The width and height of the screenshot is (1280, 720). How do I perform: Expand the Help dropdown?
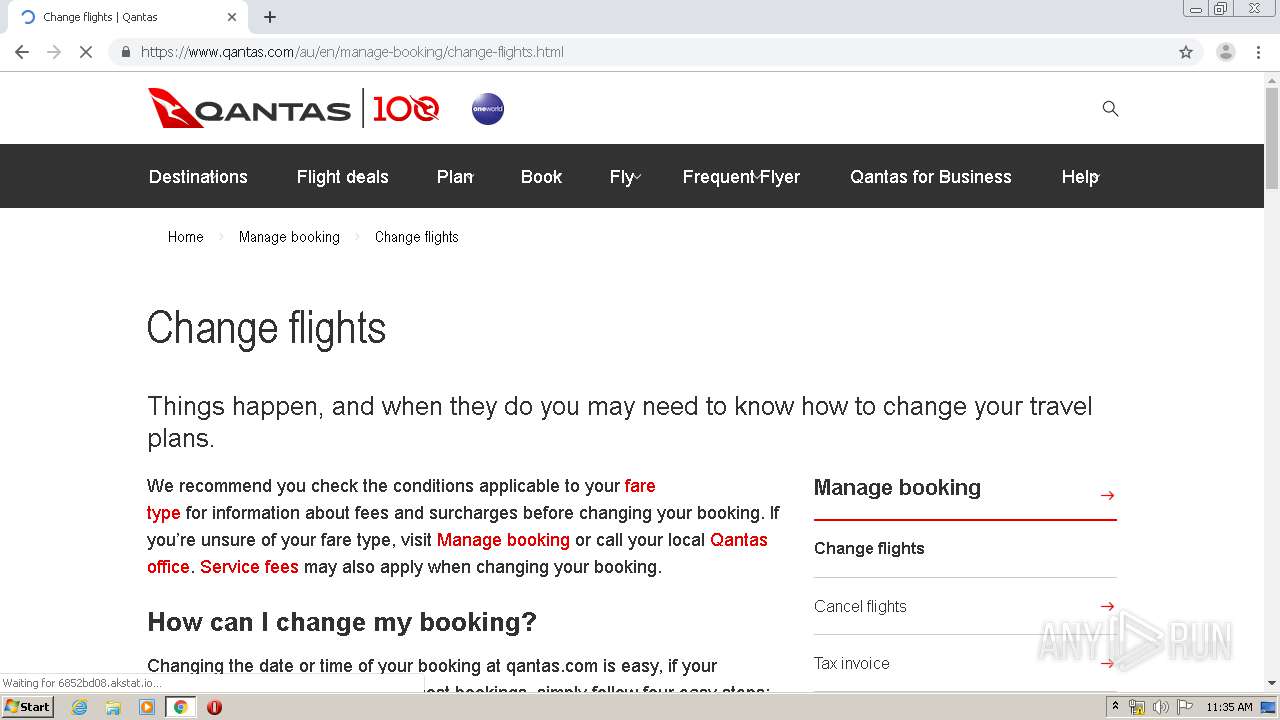pos(1080,177)
